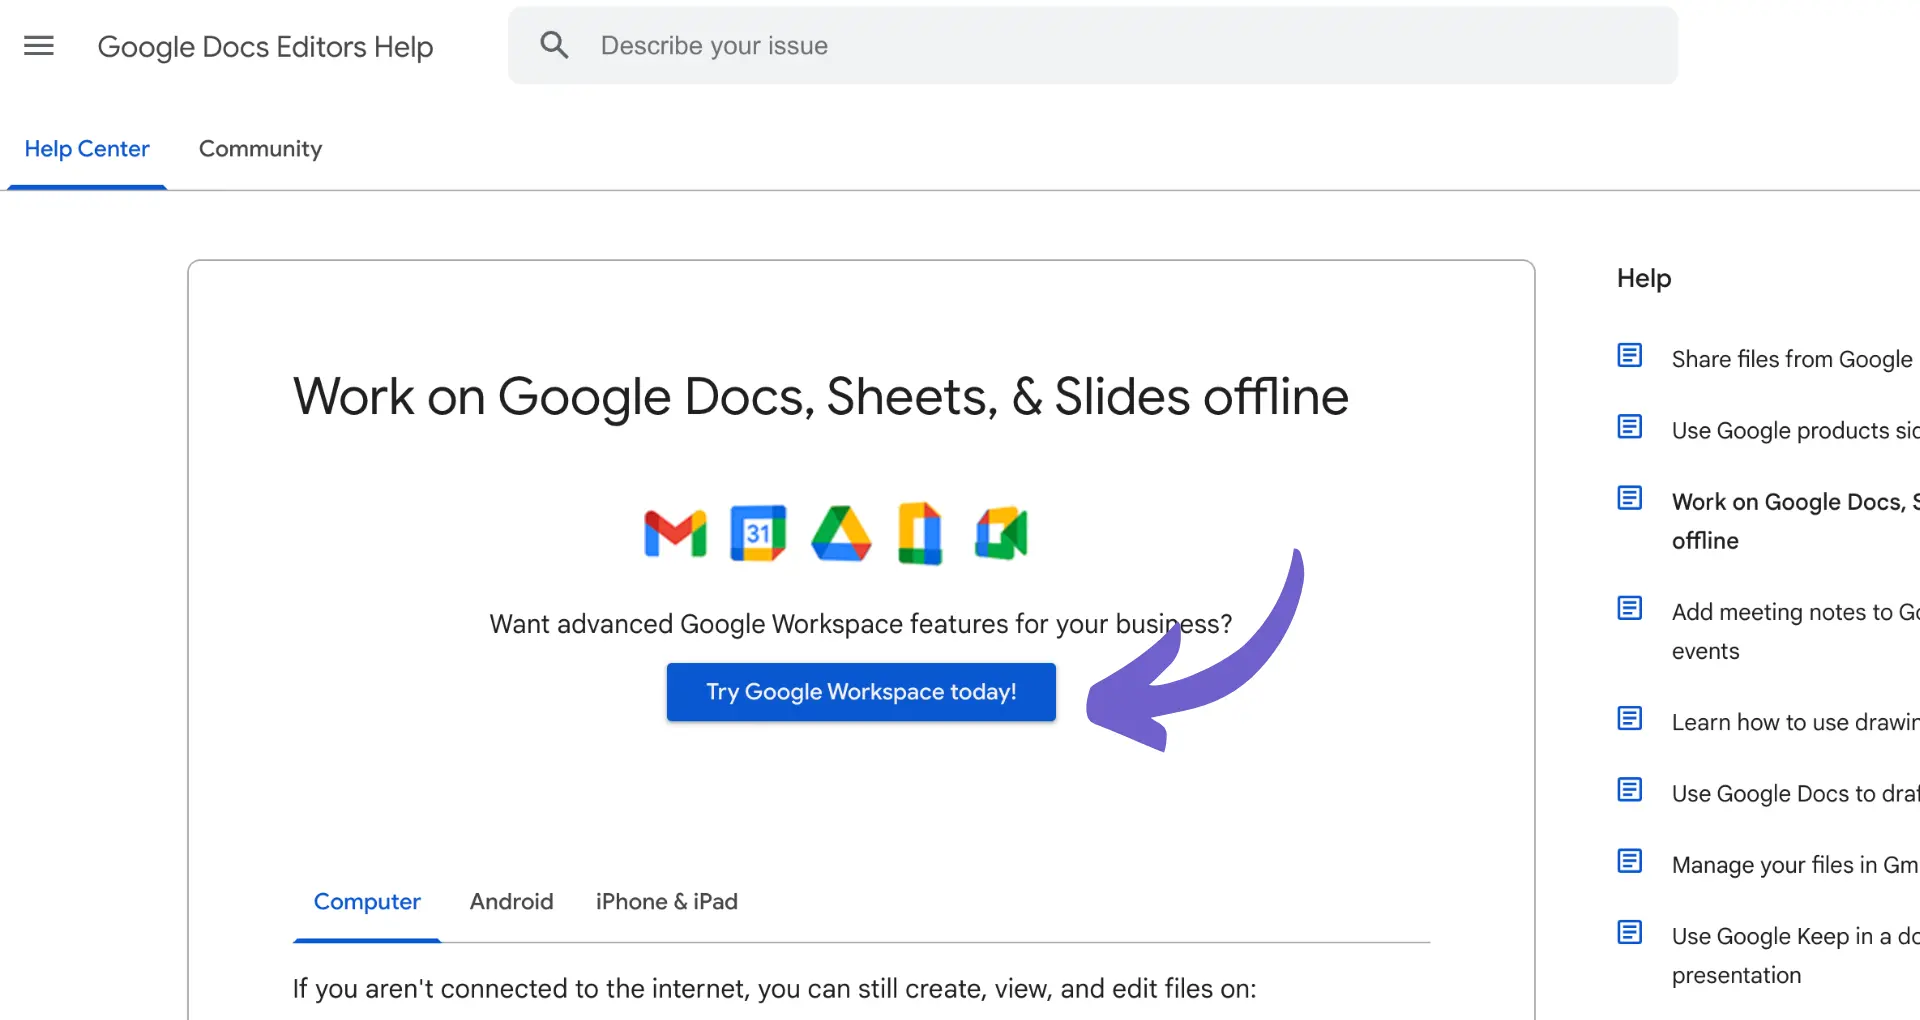Click the Google Meet logo icon

pyautogui.click(x=1001, y=533)
